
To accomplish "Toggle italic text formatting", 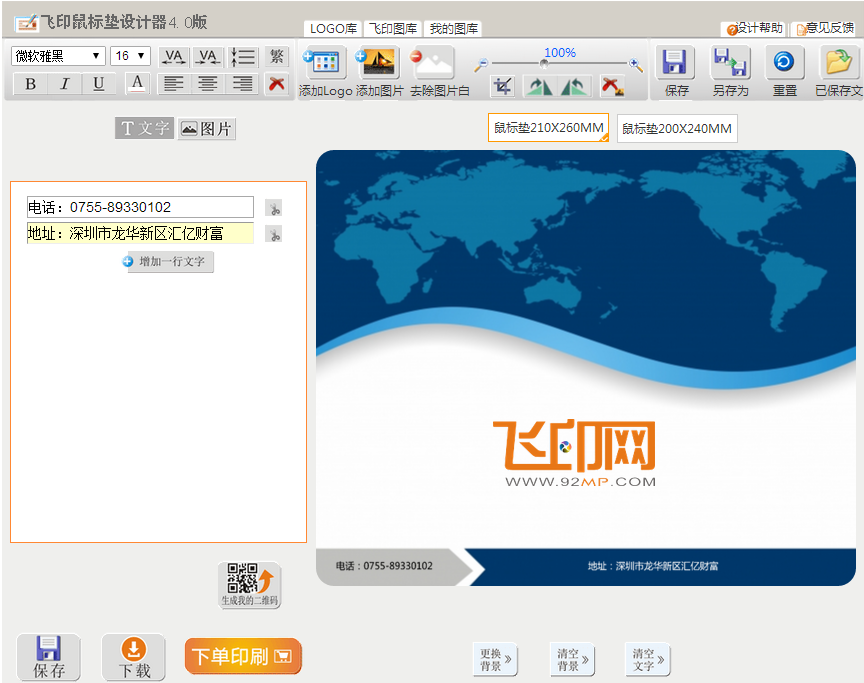I will (x=64, y=84).
